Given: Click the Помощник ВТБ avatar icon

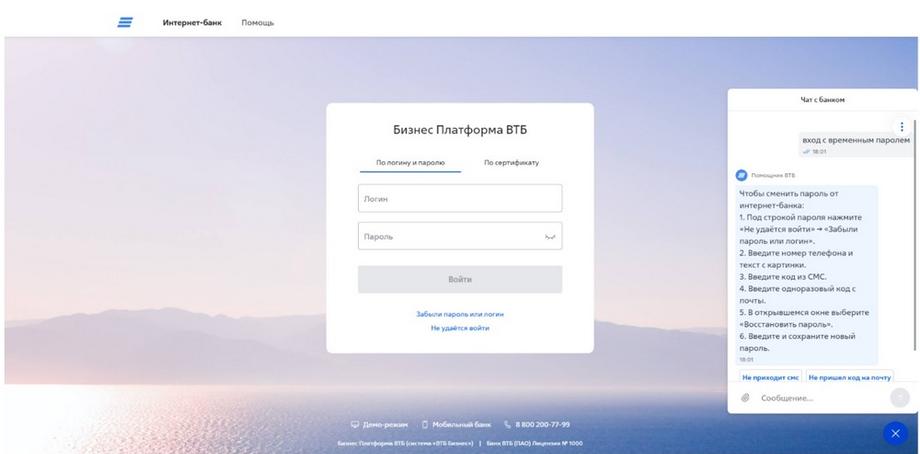Looking at the screenshot, I should pos(742,175).
